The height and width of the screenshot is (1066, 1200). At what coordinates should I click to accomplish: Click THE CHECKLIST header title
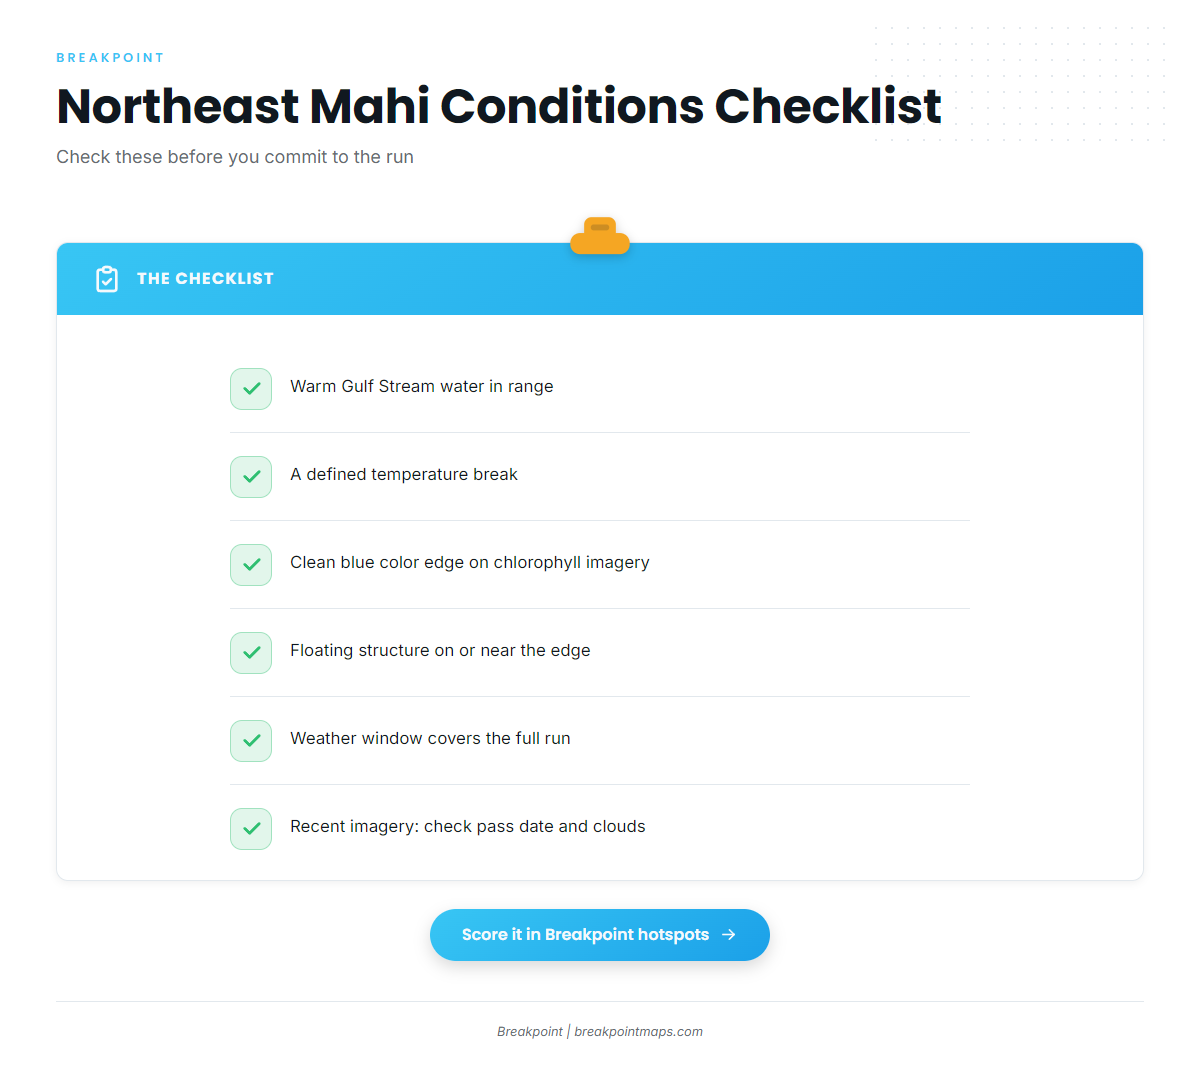(205, 279)
